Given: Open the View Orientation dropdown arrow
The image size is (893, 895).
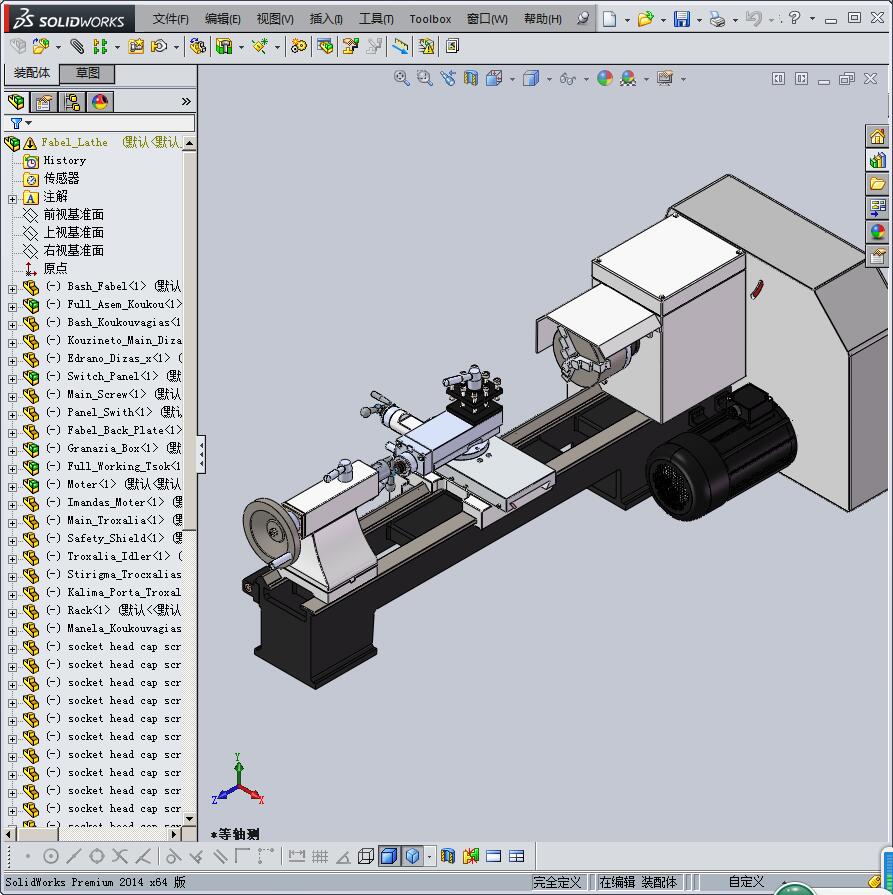Looking at the screenshot, I should (512, 79).
